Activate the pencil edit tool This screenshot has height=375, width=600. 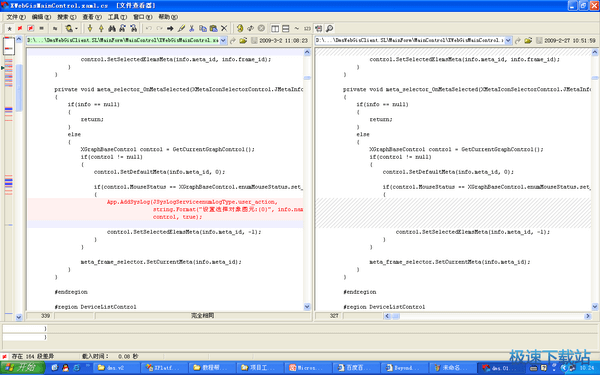(x=181, y=28)
